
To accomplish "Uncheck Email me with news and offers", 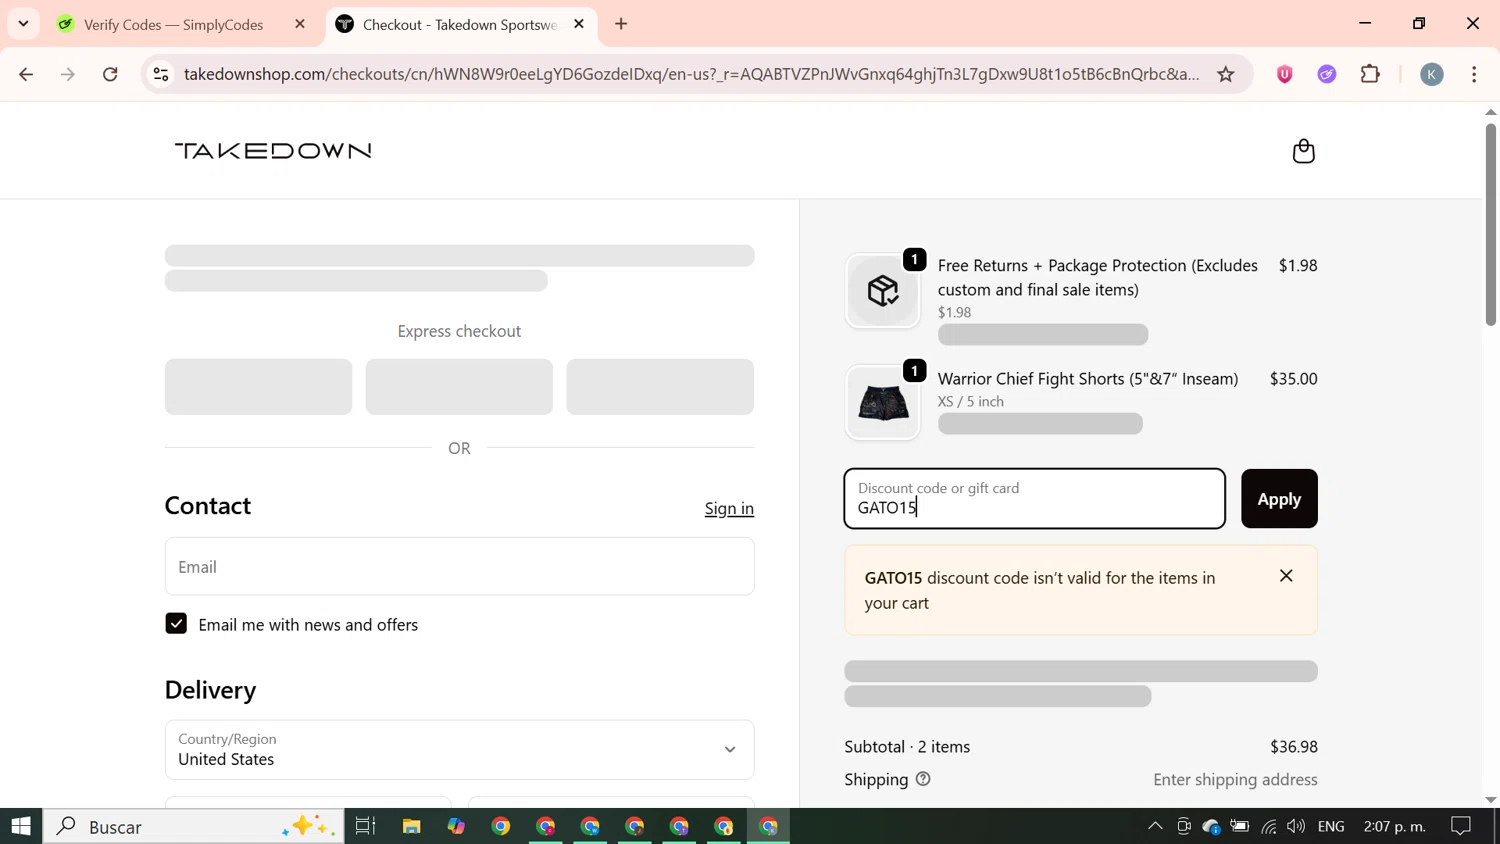I will click(176, 624).
